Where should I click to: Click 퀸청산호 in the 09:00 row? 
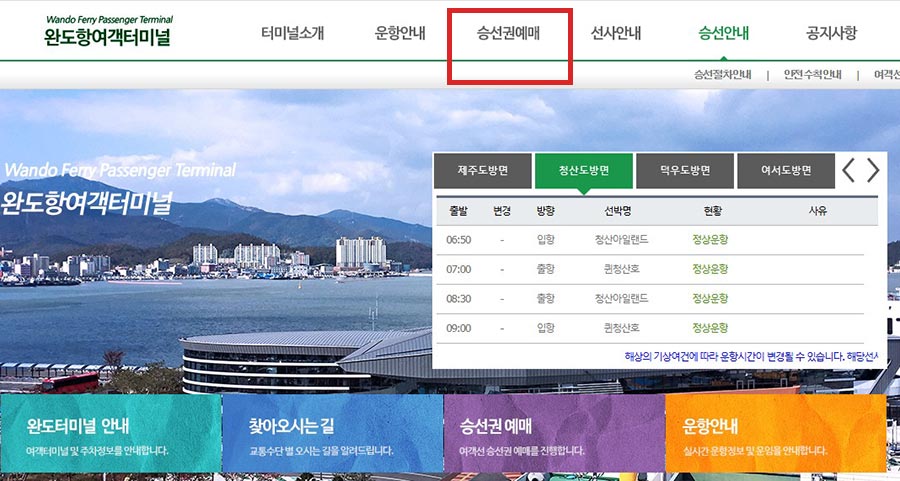pyautogui.click(x=621, y=328)
